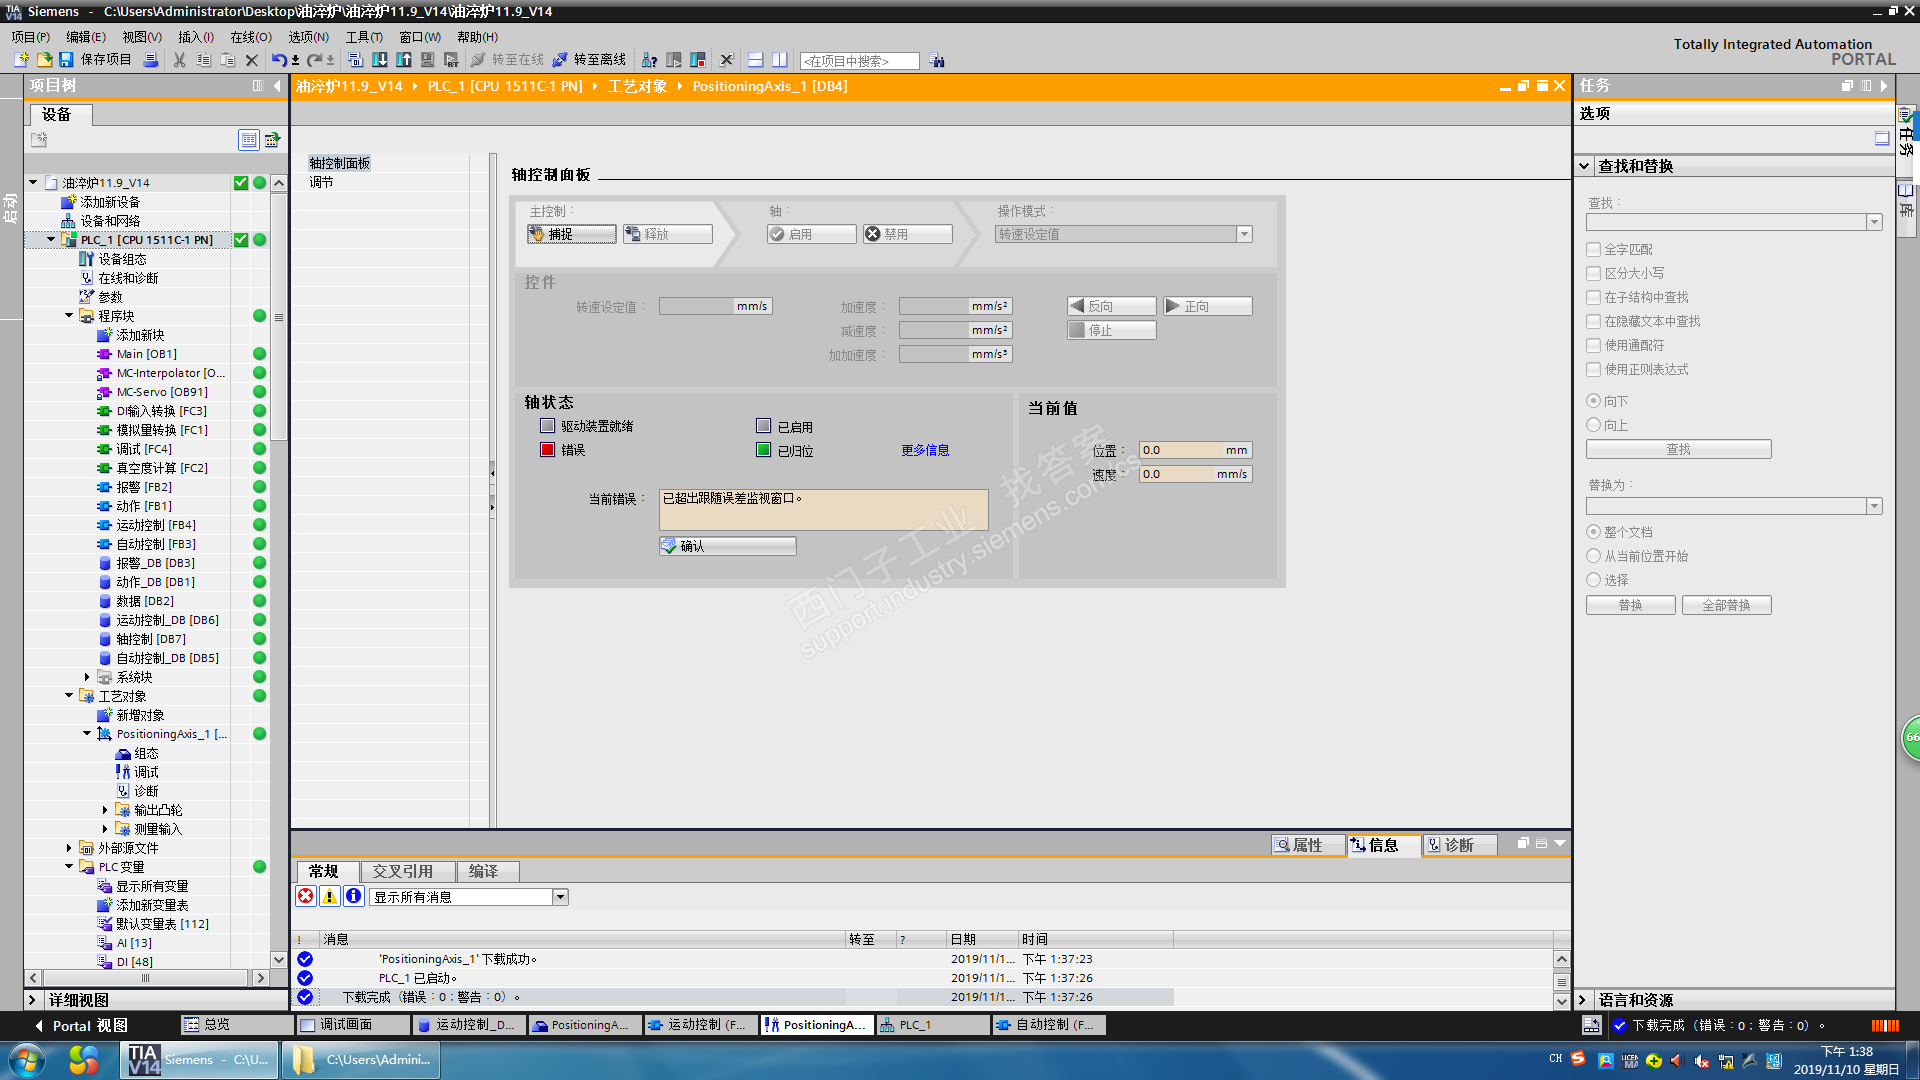The width and height of the screenshot is (1920, 1080).
Task: Tick the 区分大小写 case sensitive checkbox
Action: (x=1593, y=273)
